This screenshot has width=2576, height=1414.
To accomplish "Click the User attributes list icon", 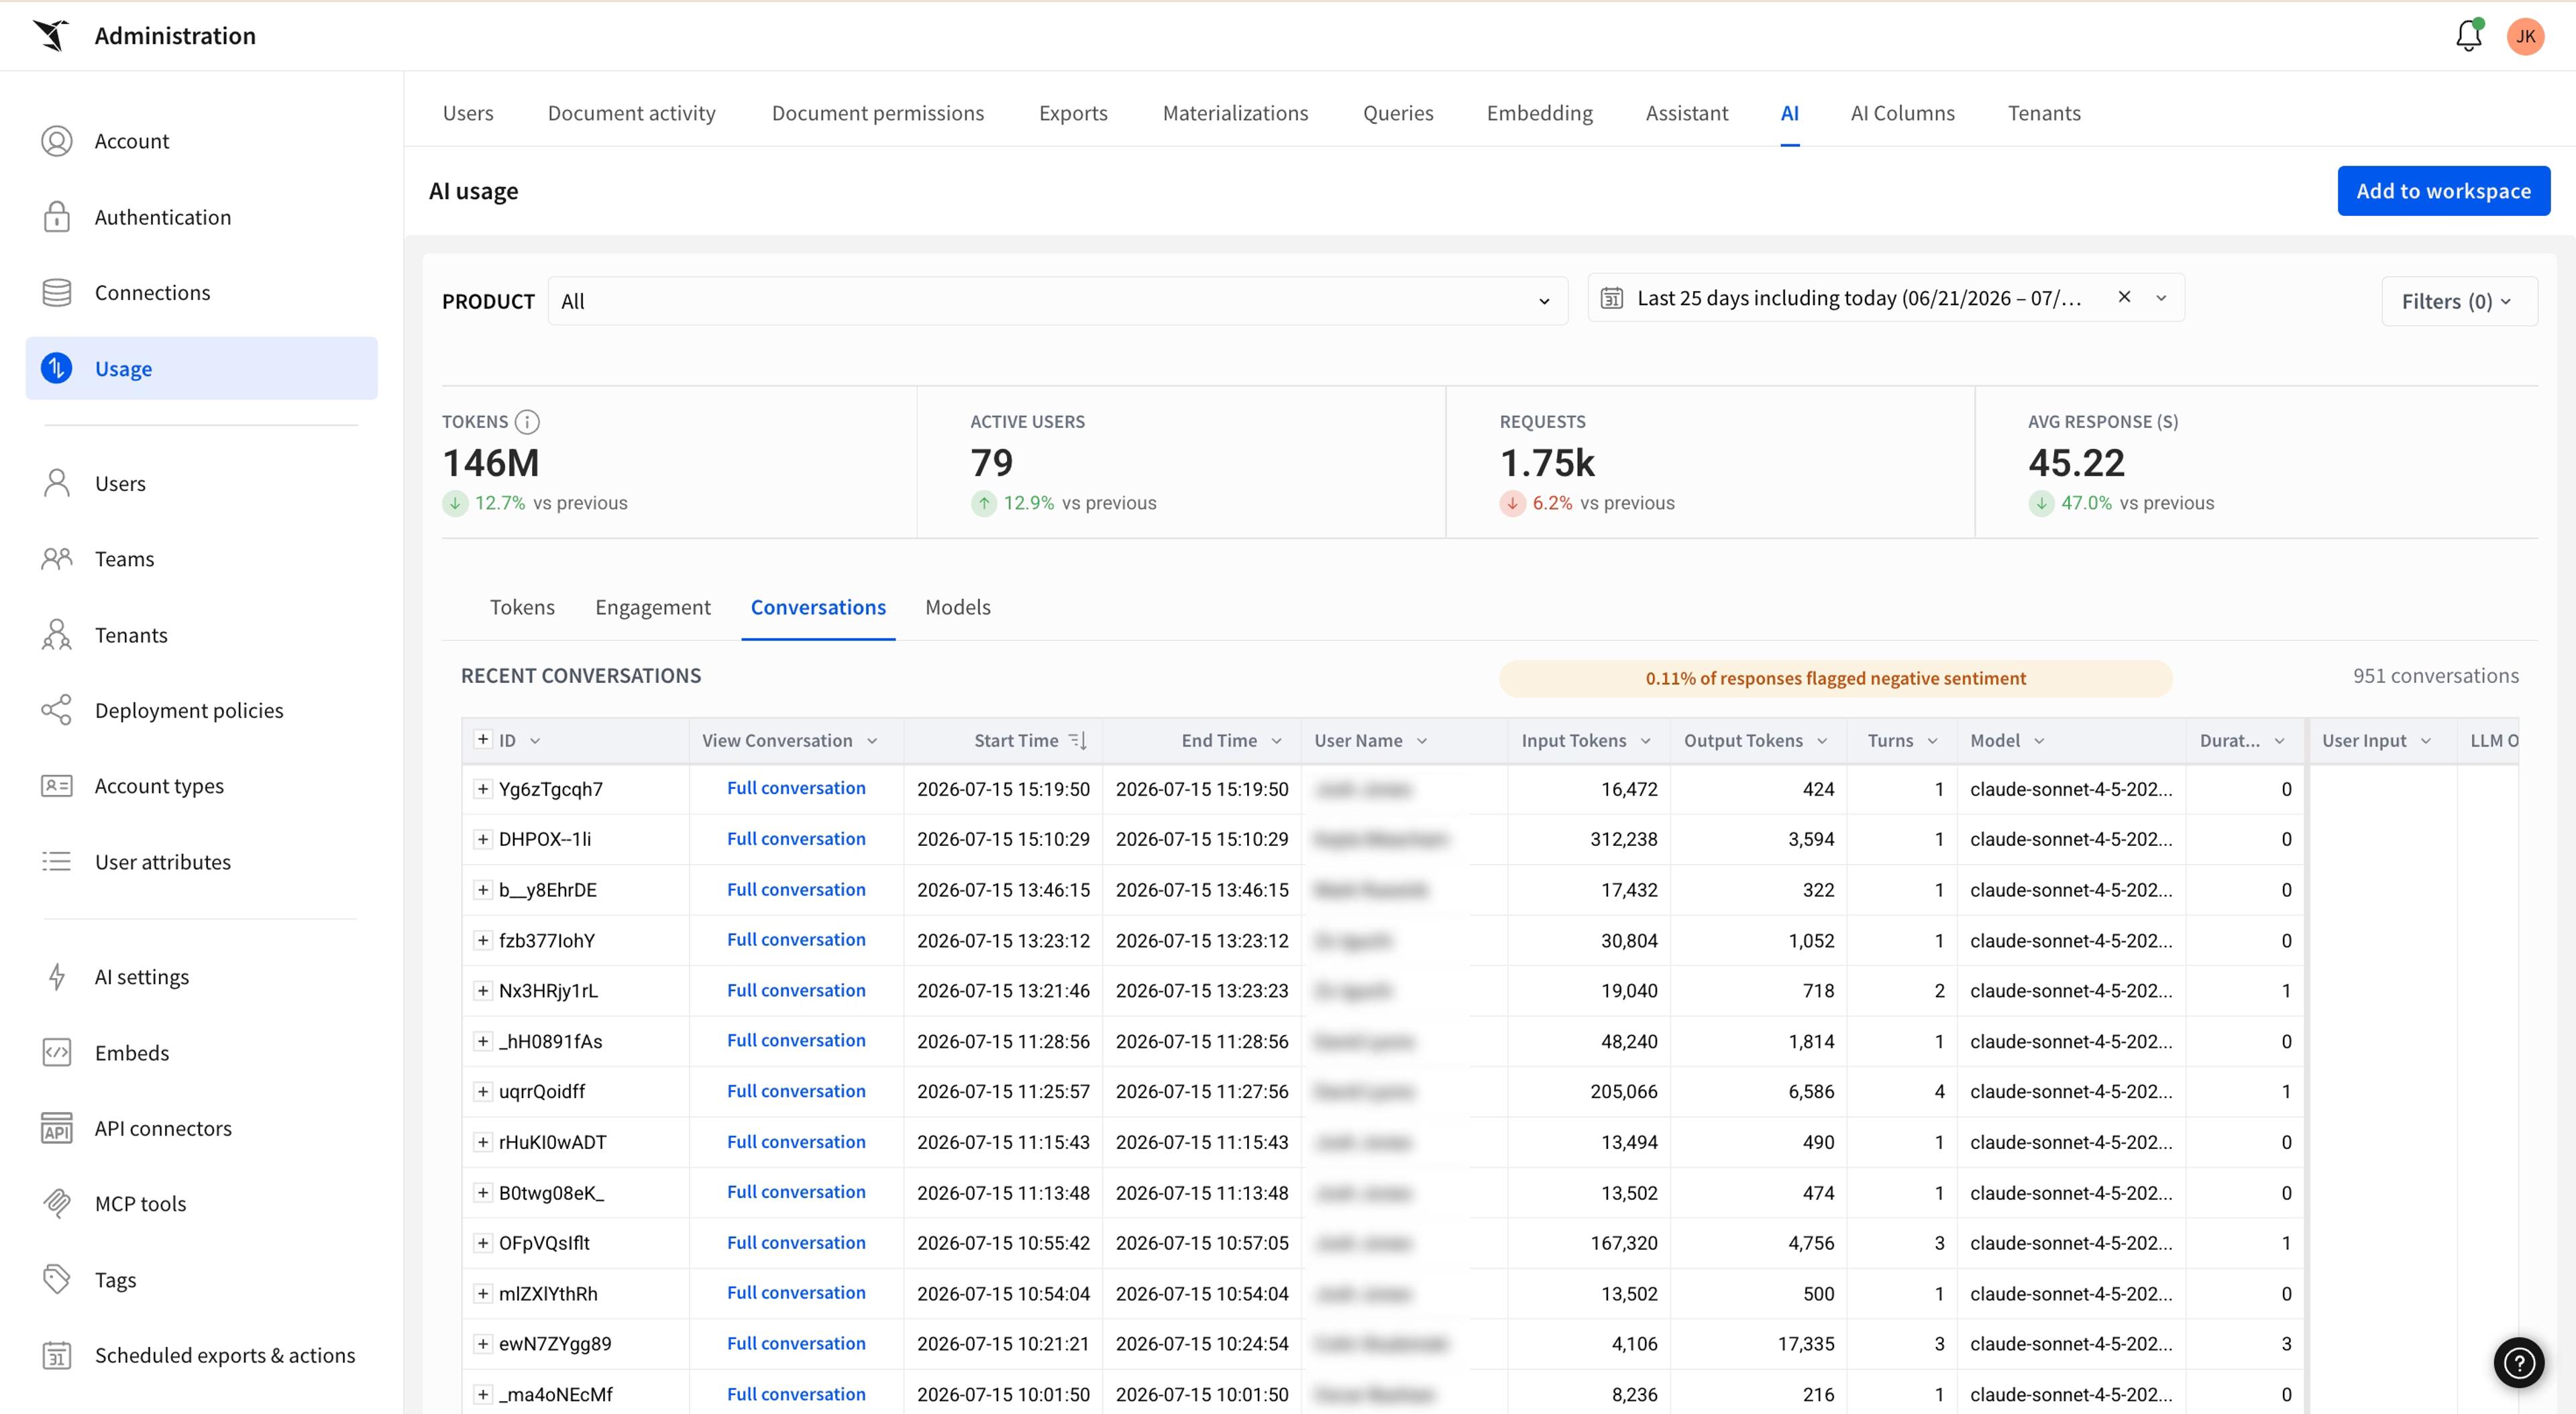I will 57,861.
